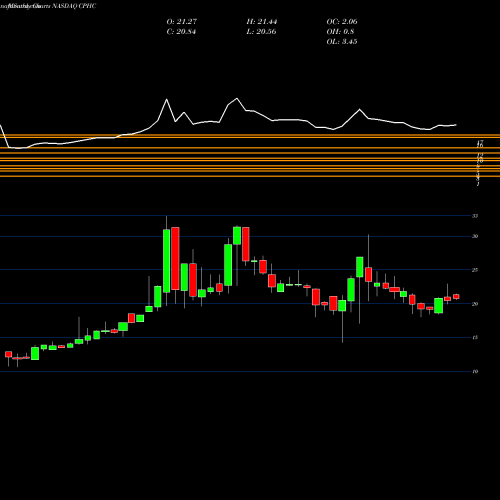Image resolution: width=500 pixels, height=500 pixels.
Task: Select the OH: 0.8 reading
Action: [340, 32]
